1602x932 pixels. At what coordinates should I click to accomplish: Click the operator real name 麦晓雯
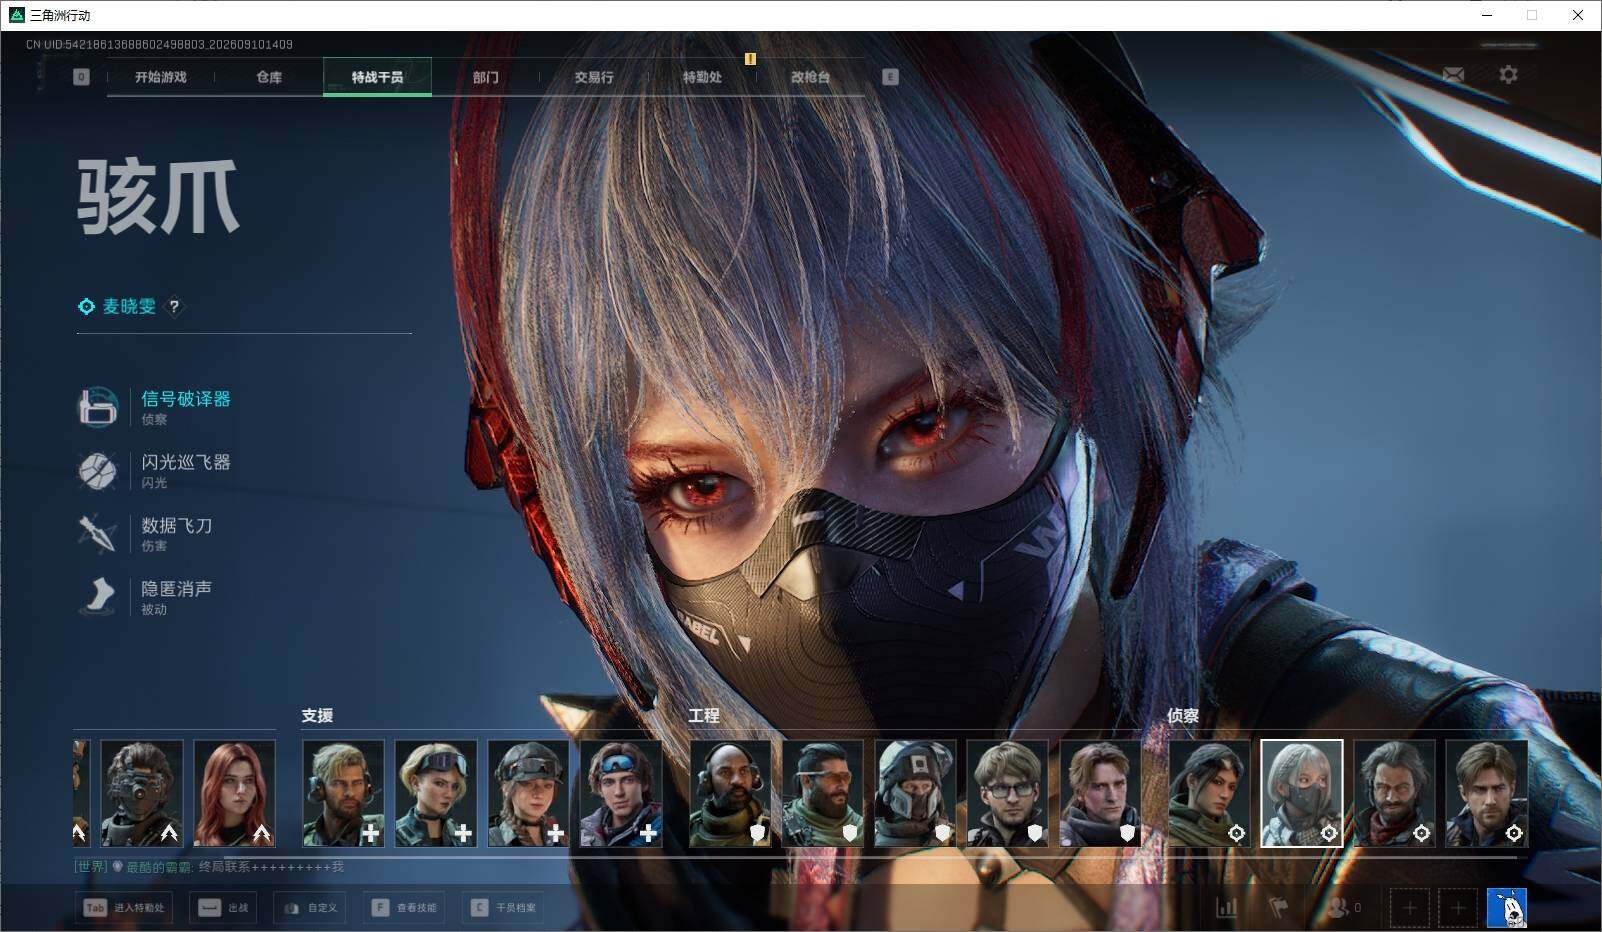tap(129, 307)
